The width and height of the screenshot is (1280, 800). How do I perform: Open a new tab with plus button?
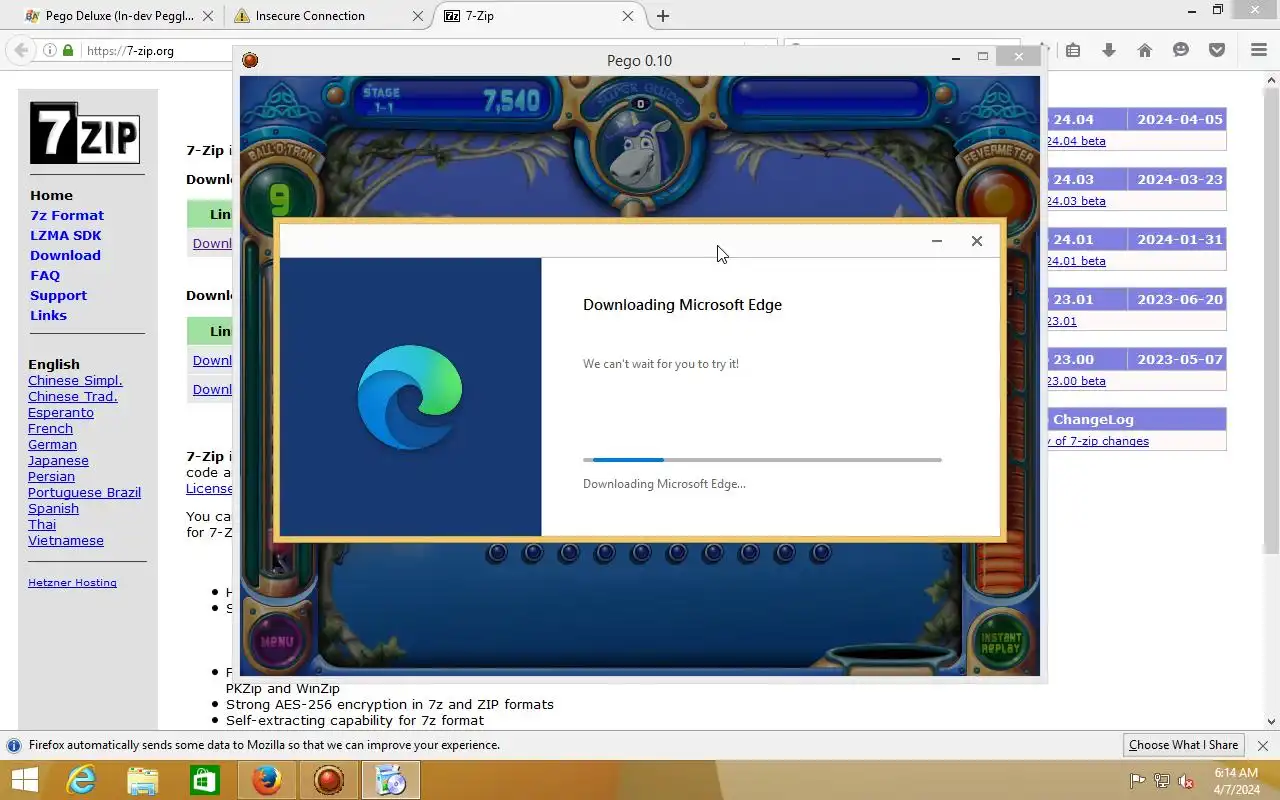pyautogui.click(x=663, y=16)
